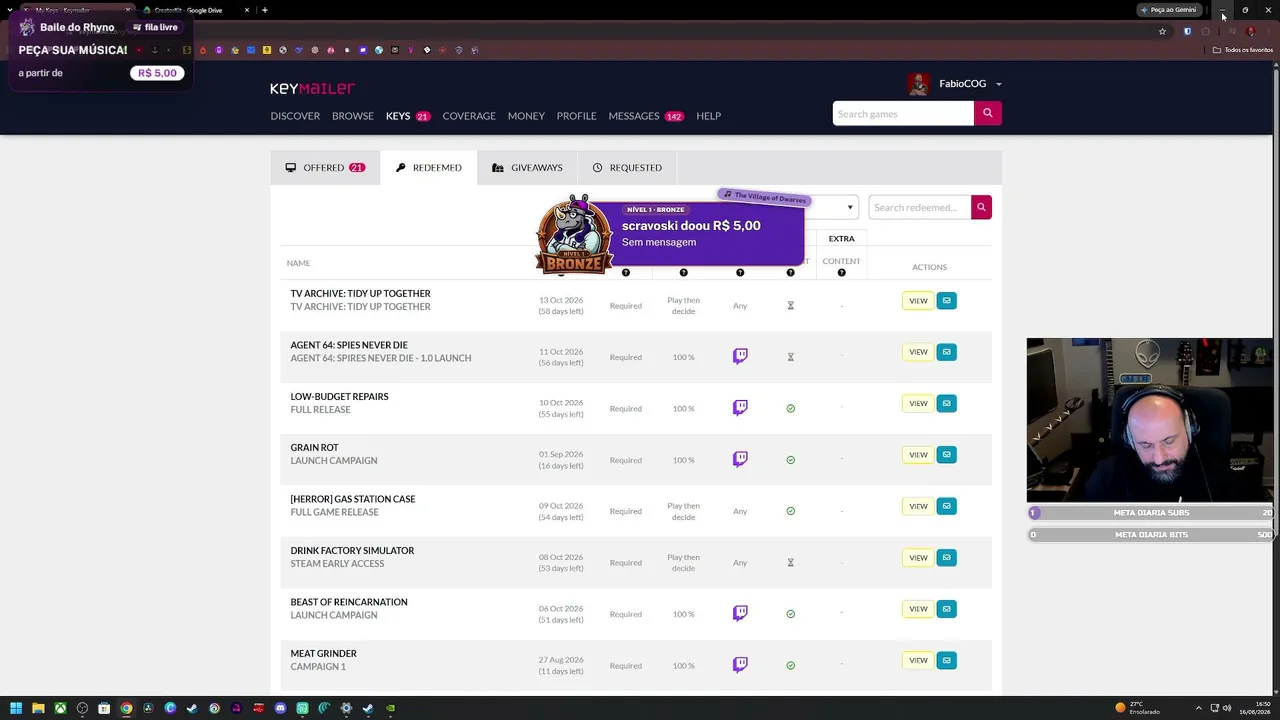View the Agent 64: Spies Never Die key

point(918,352)
